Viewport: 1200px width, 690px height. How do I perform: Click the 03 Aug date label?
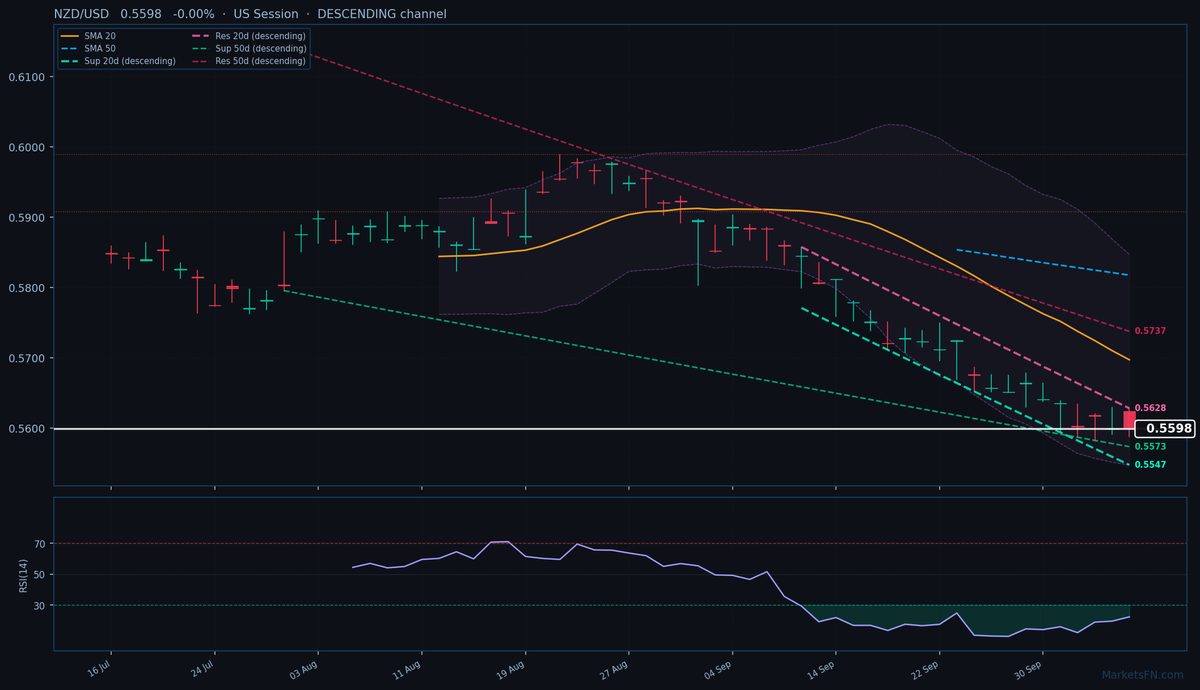(305, 669)
